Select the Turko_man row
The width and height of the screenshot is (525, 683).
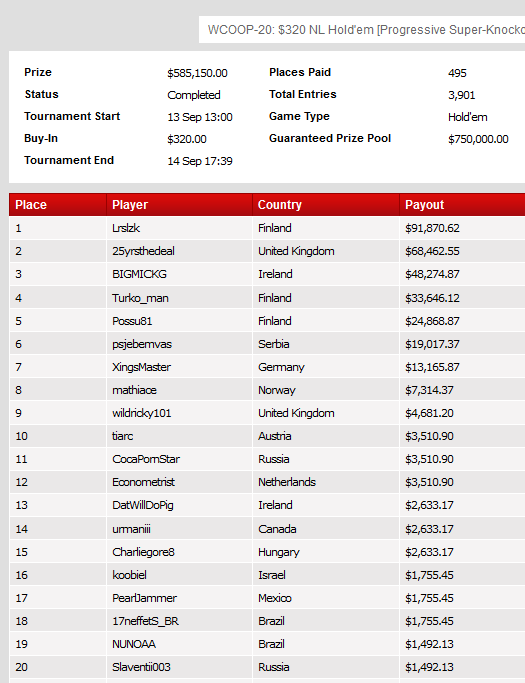point(267,298)
